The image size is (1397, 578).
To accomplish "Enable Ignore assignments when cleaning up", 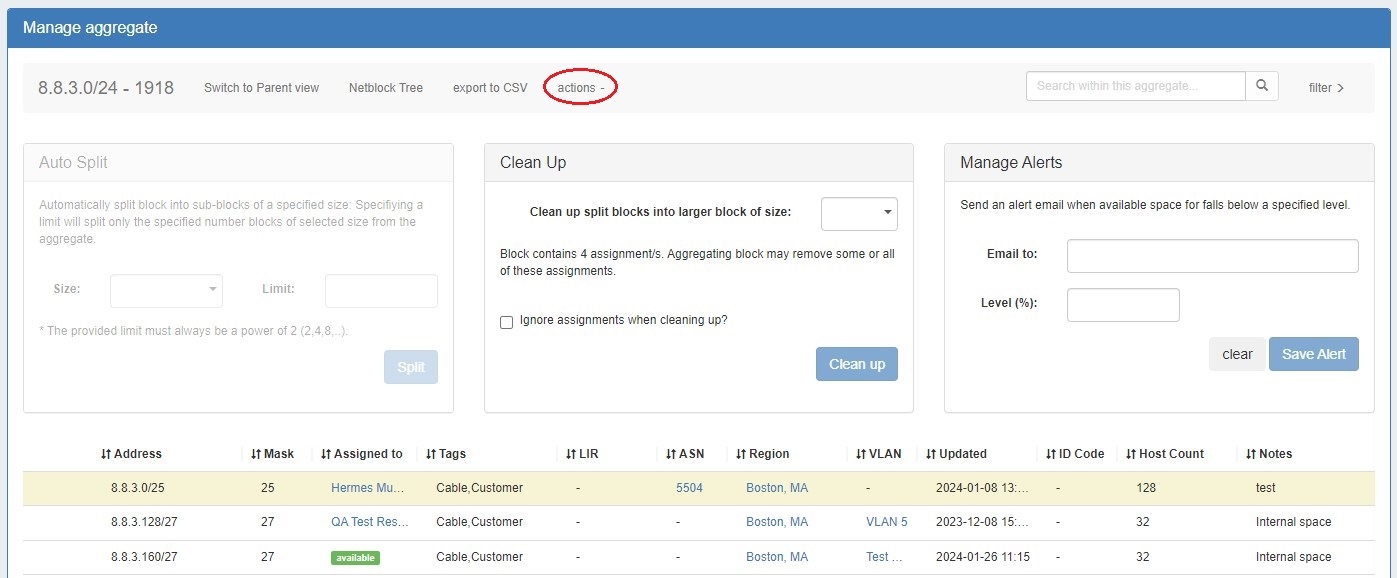I will pos(506,322).
